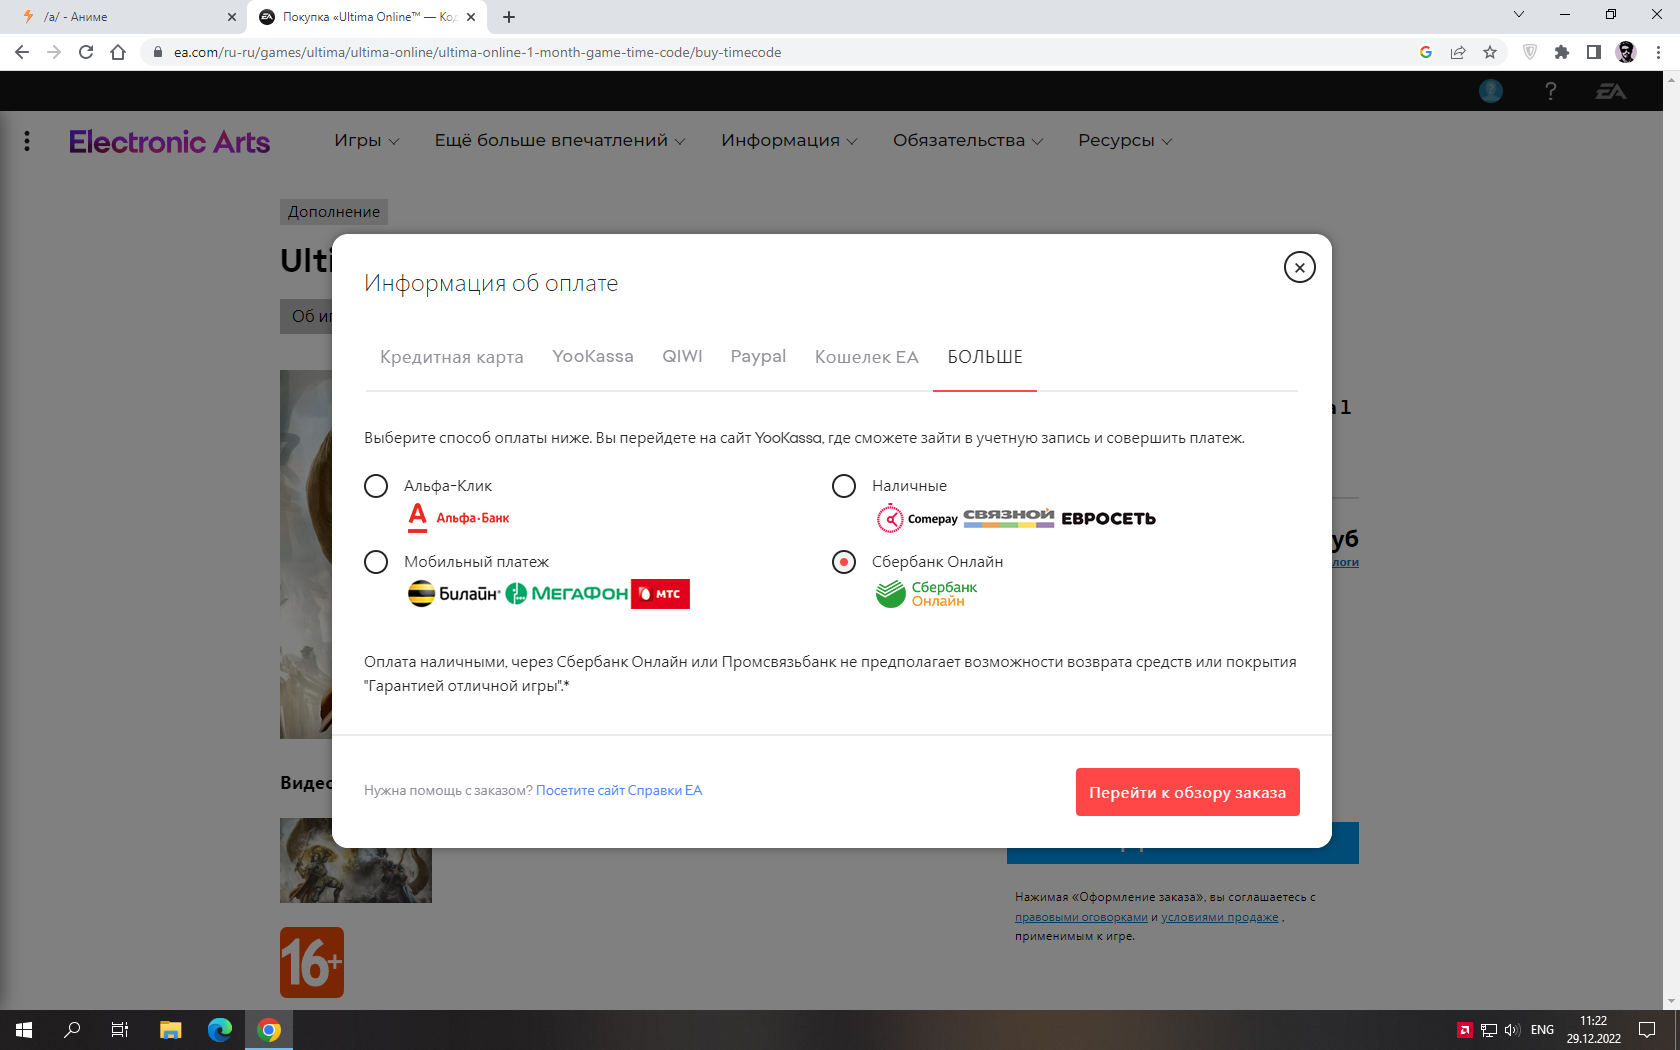The width and height of the screenshot is (1680, 1050).
Task: Open the taskbar clock and date
Action: (1594, 1030)
